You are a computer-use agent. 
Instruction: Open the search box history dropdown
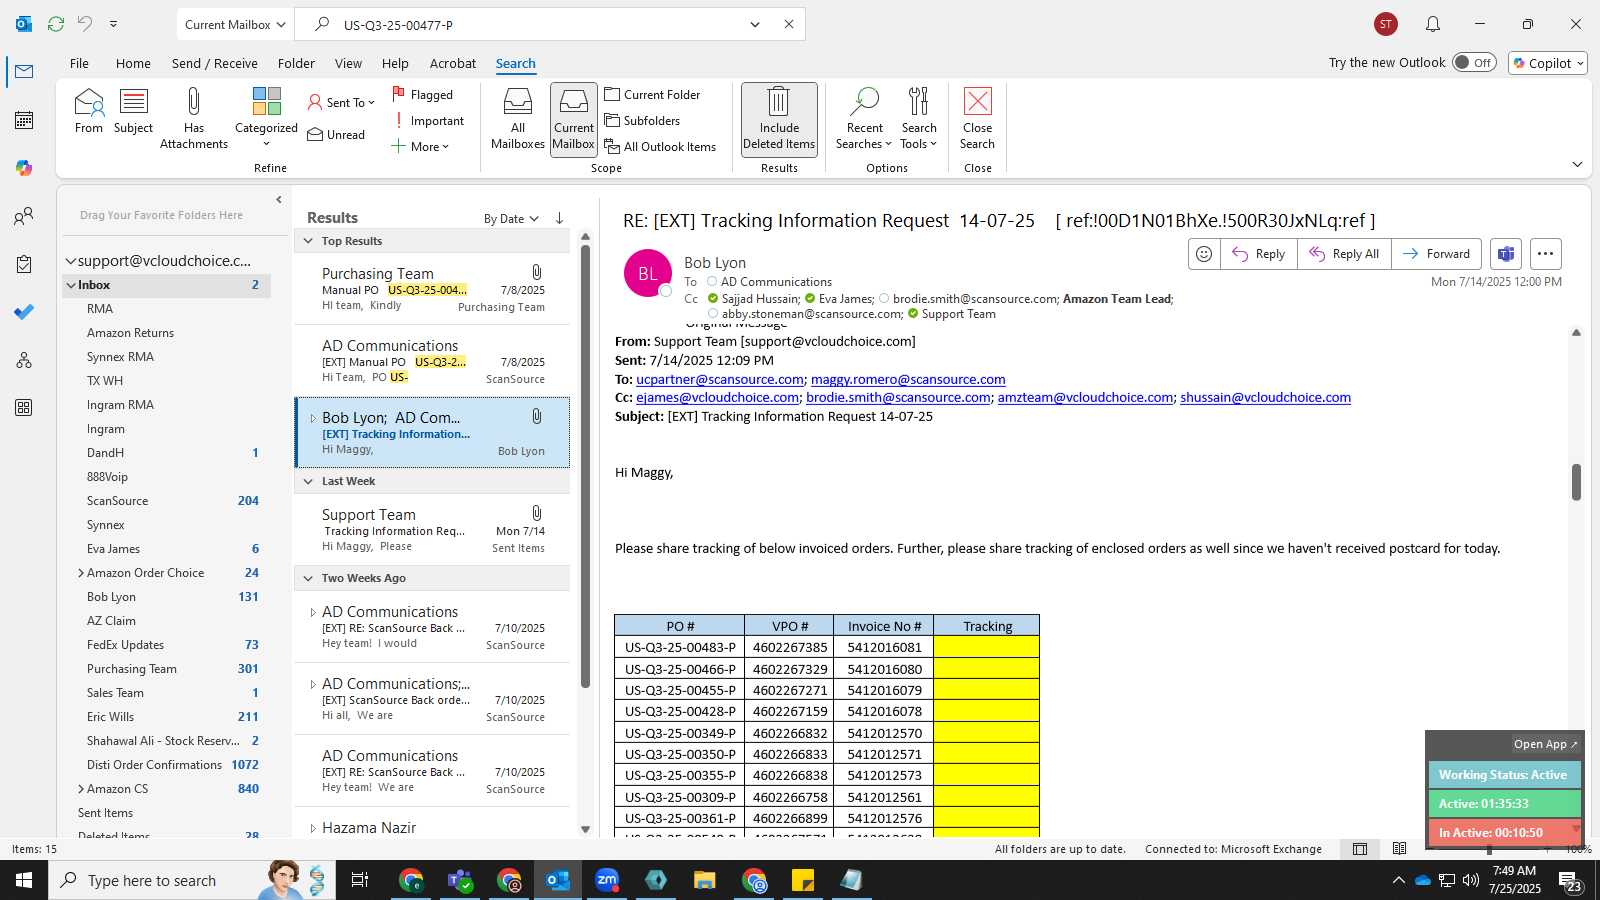pos(755,24)
